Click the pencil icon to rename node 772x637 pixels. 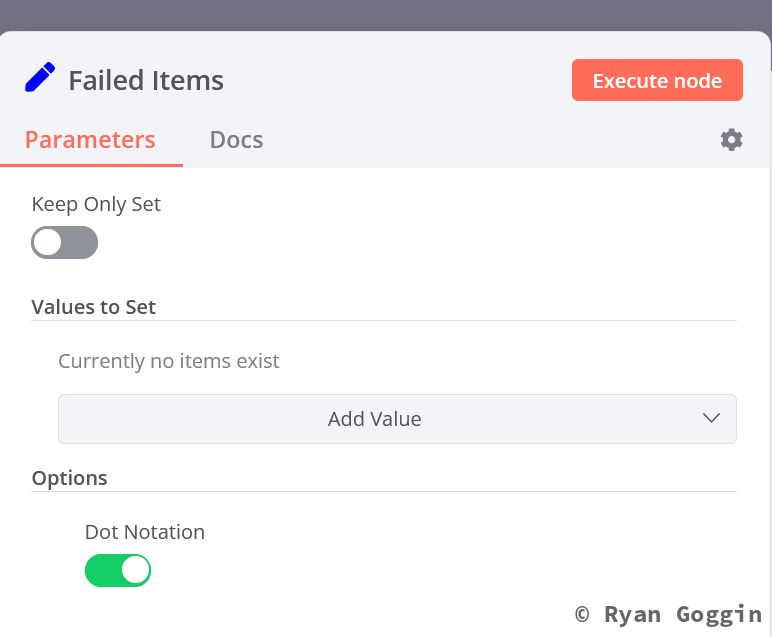40,78
